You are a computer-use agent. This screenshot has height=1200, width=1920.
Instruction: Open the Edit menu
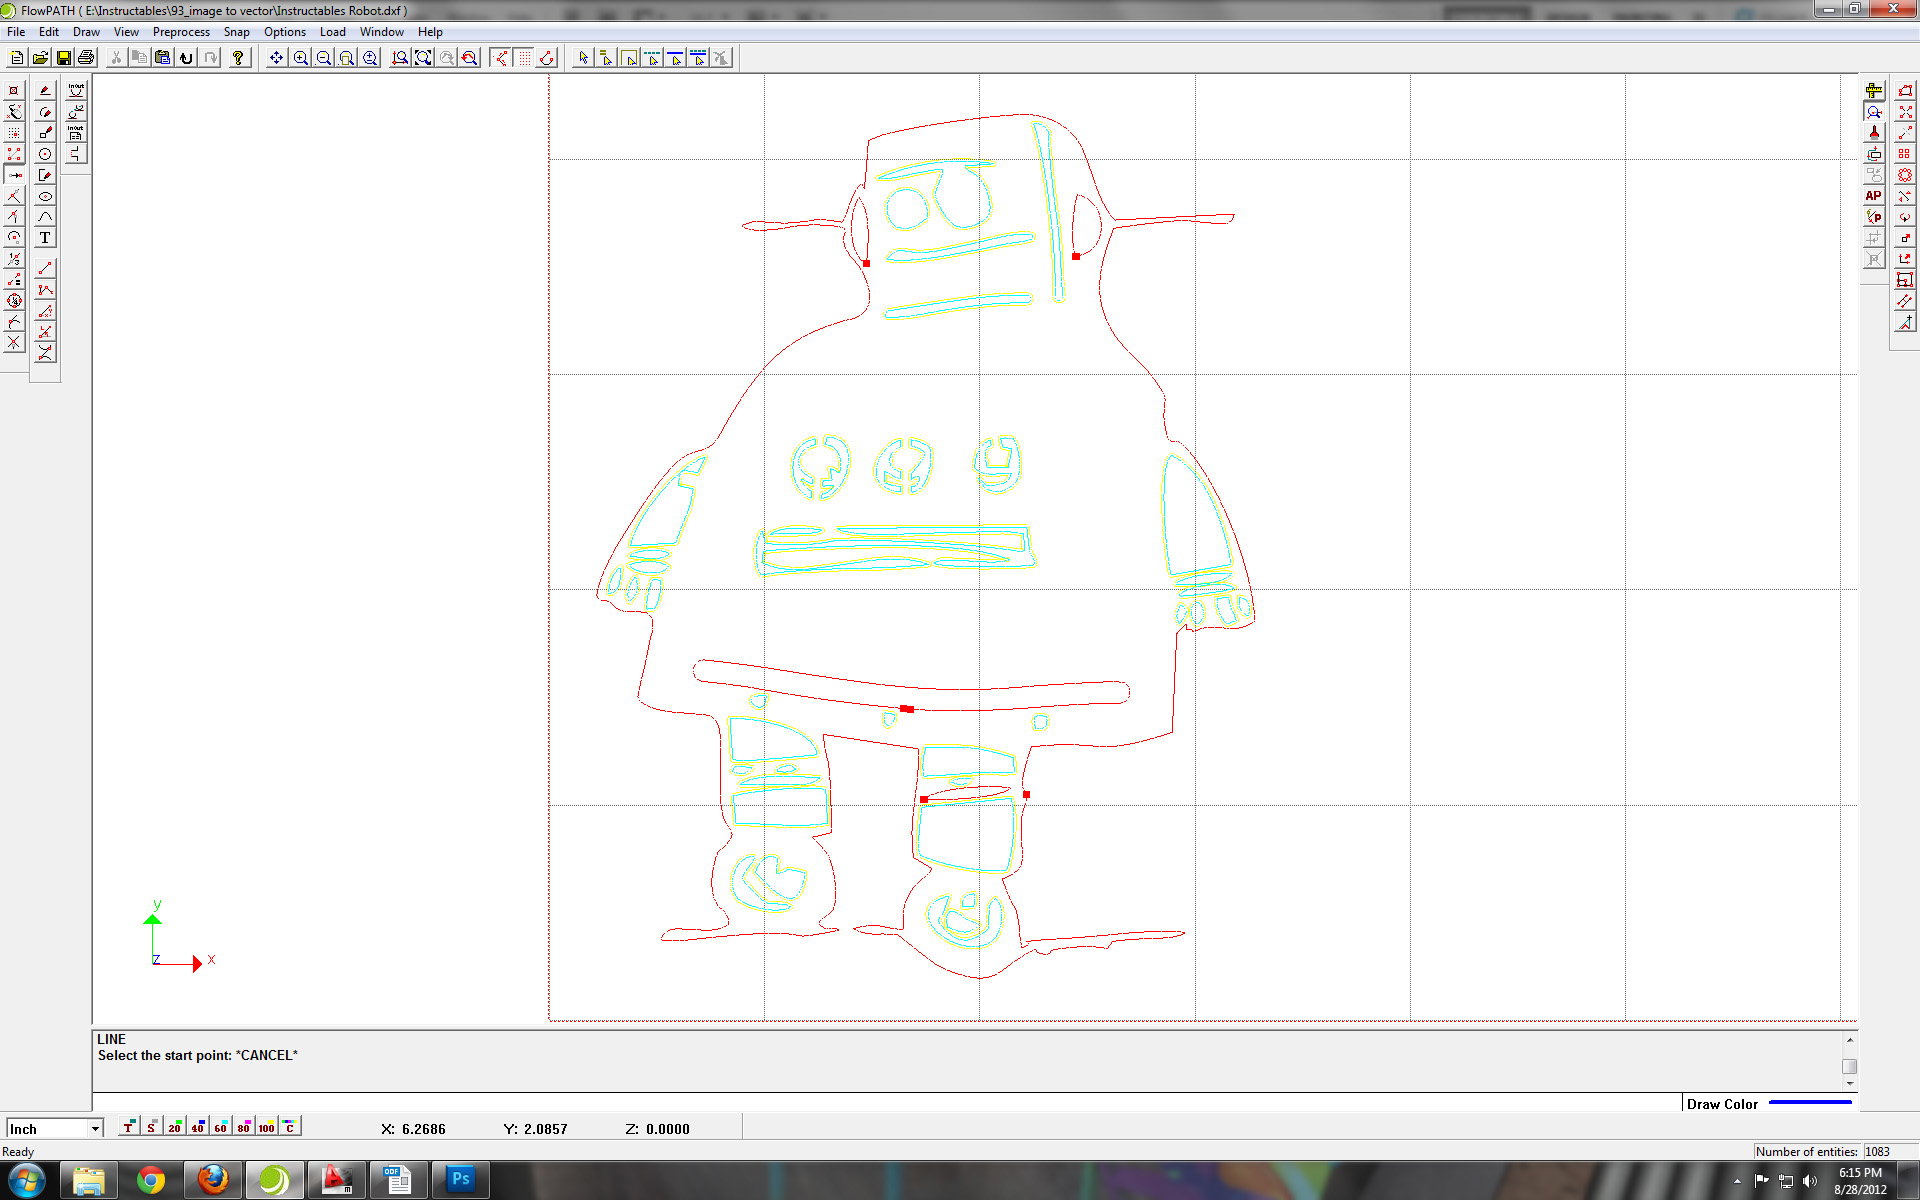click(48, 32)
